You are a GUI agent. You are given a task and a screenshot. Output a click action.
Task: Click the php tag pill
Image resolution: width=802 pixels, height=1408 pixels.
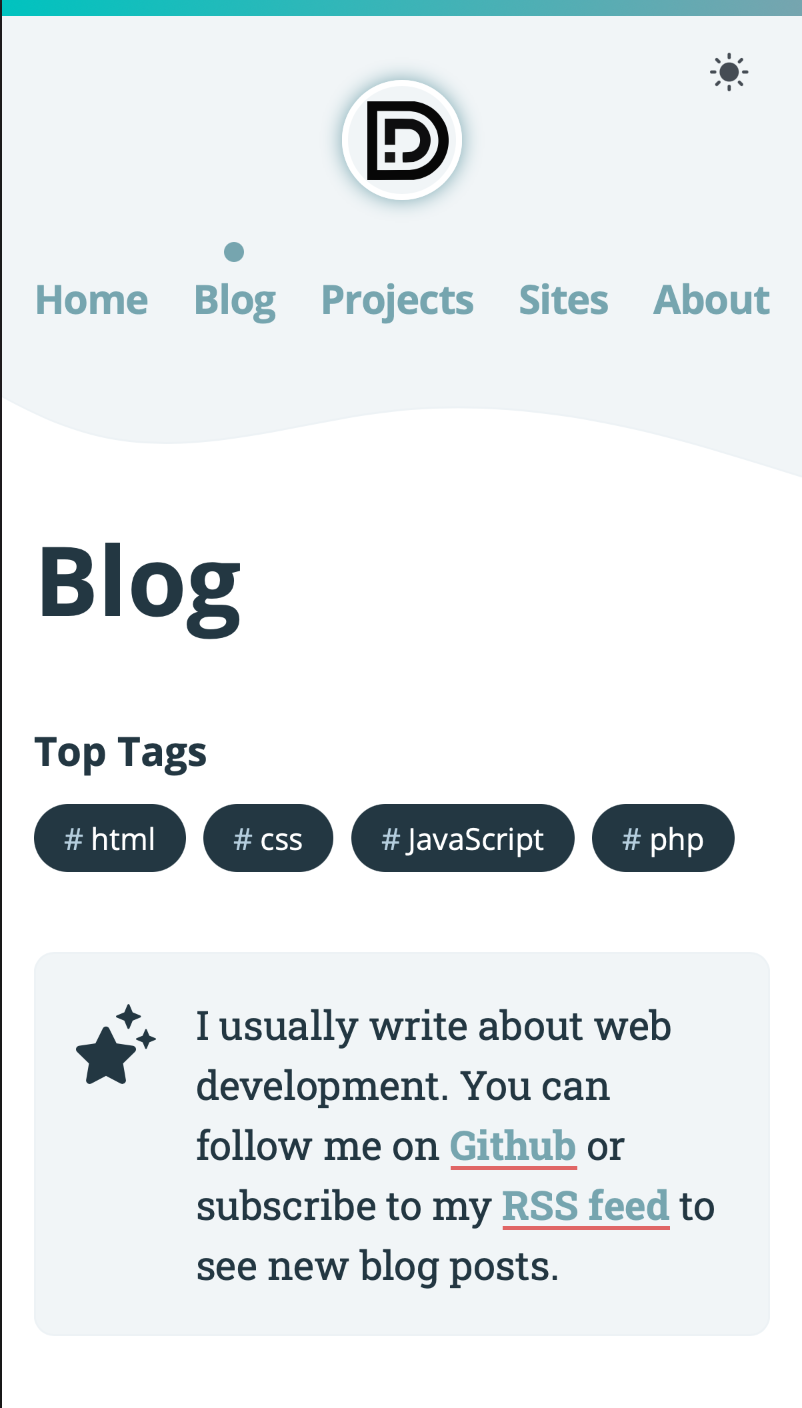[663, 838]
